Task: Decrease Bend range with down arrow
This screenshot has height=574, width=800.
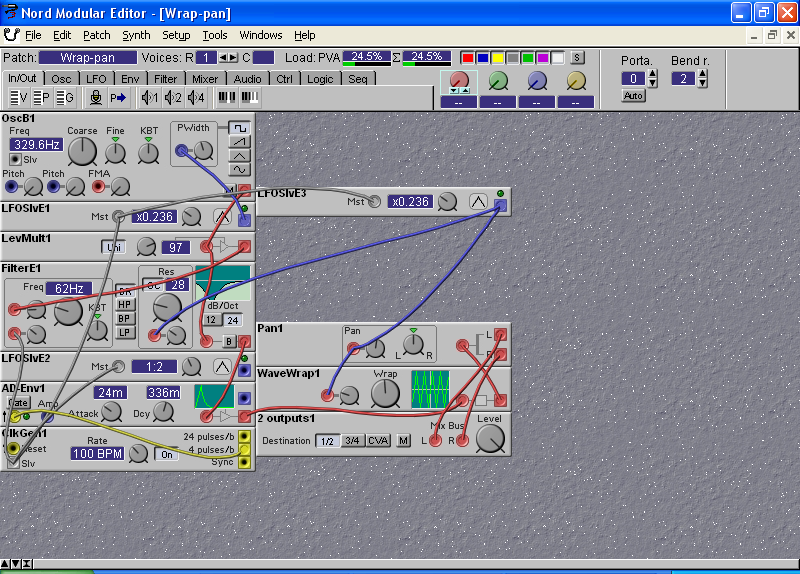Action: pos(703,83)
